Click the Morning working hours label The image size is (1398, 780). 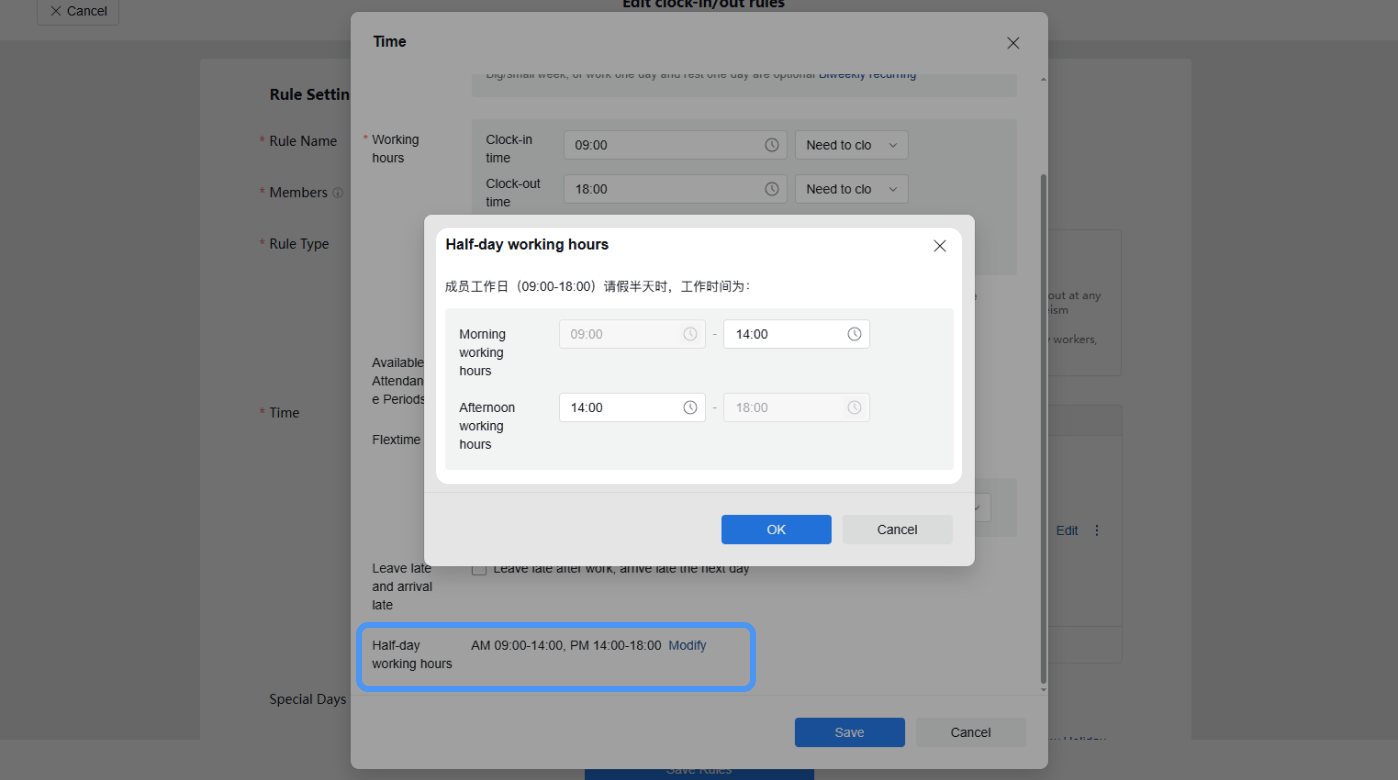point(482,353)
